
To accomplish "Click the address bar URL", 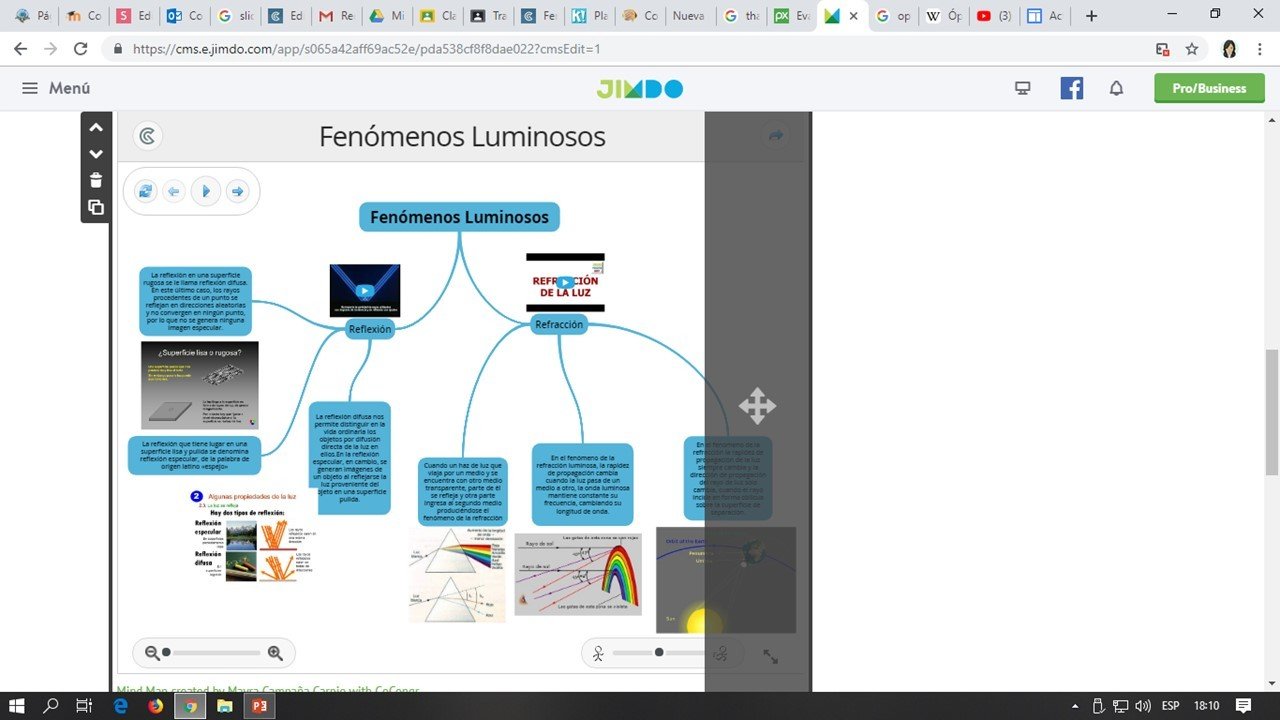I will (x=366, y=48).
